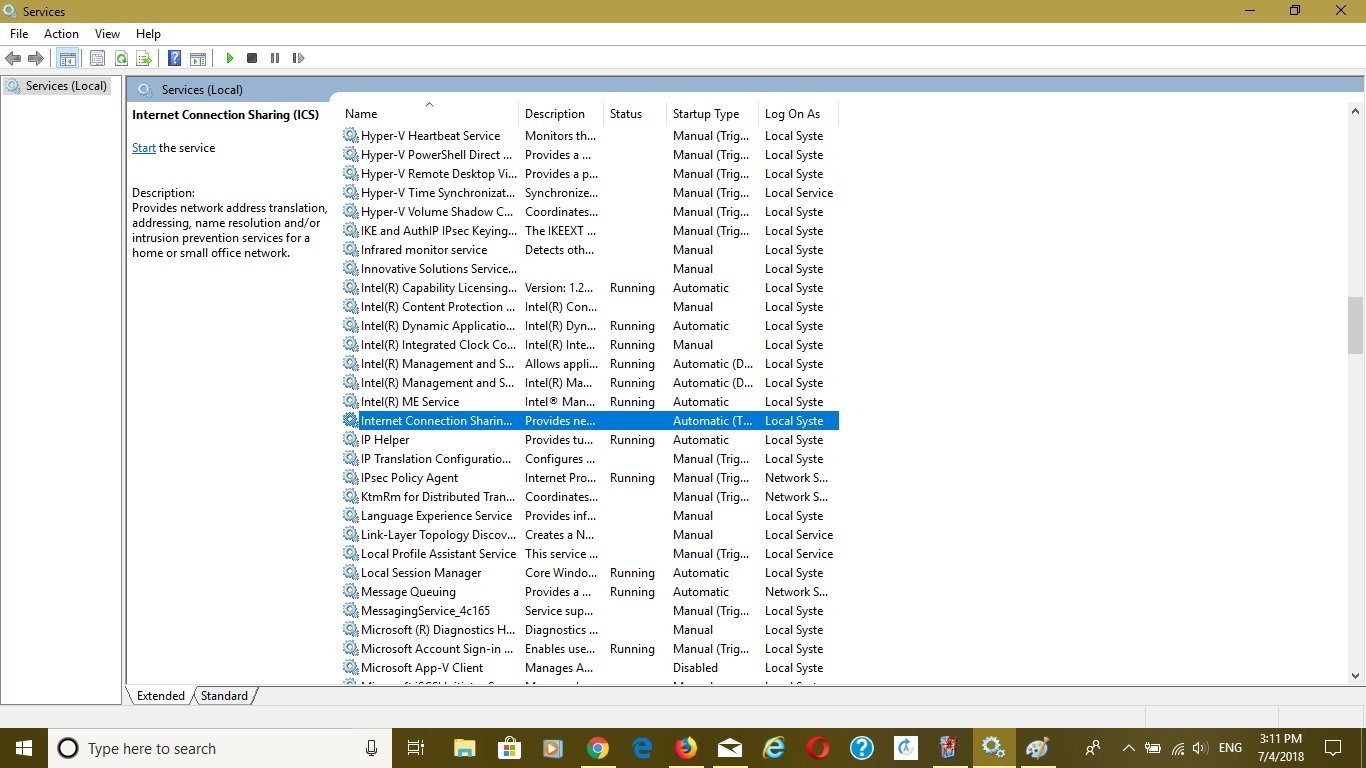Toggle Show/Hide Action Pane icon
This screenshot has width=1366, height=768.
tap(198, 59)
